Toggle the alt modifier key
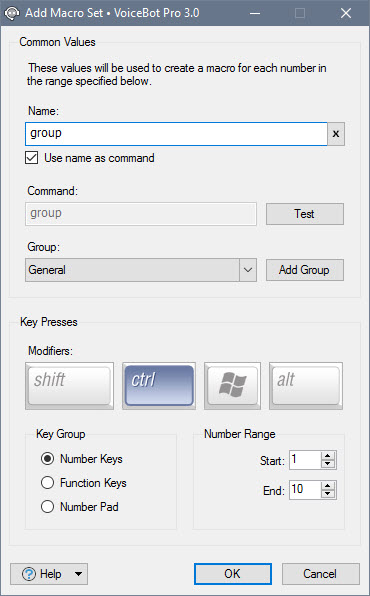The image size is (370, 596). click(306, 385)
